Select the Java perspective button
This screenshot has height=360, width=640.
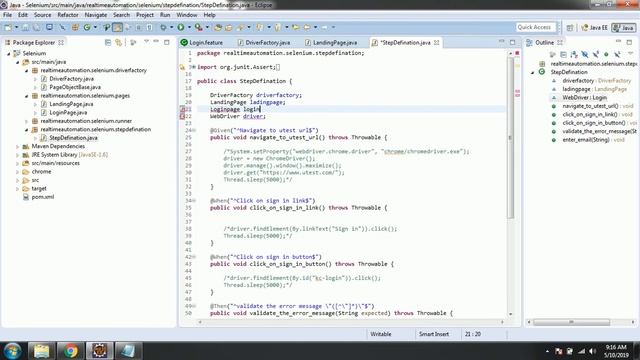coord(623,28)
